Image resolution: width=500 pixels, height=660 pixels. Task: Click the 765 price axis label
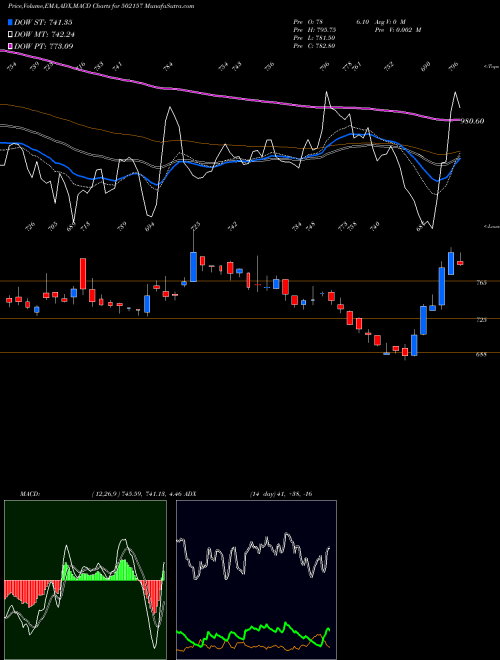(x=481, y=283)
